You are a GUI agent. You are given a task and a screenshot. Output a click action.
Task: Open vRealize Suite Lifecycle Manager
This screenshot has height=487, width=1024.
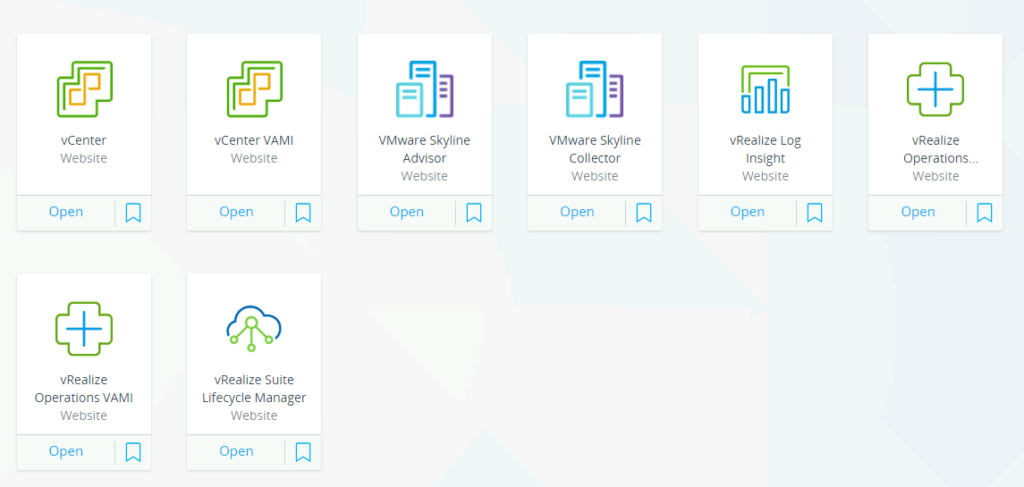click(236, 451)
